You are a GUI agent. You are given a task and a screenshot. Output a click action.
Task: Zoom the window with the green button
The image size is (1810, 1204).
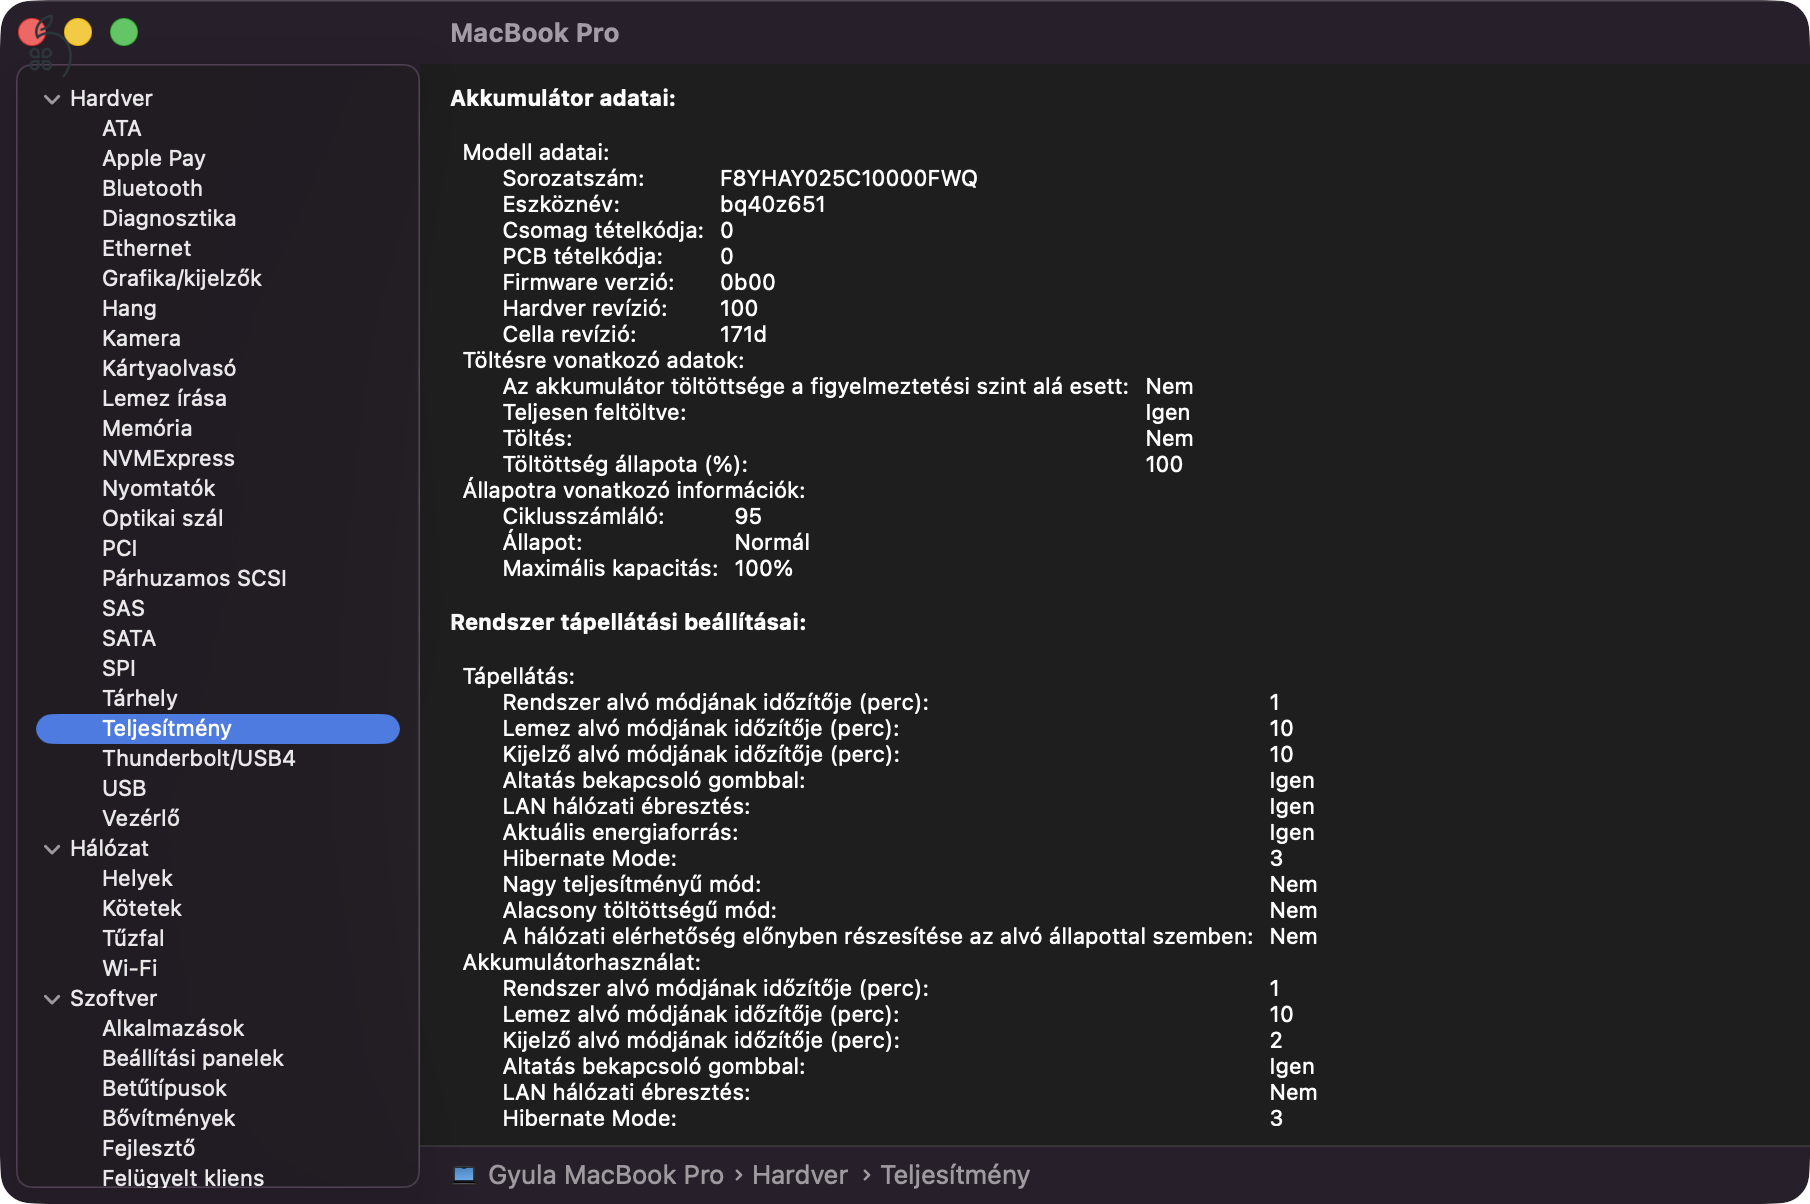click(x=124, y=32)
